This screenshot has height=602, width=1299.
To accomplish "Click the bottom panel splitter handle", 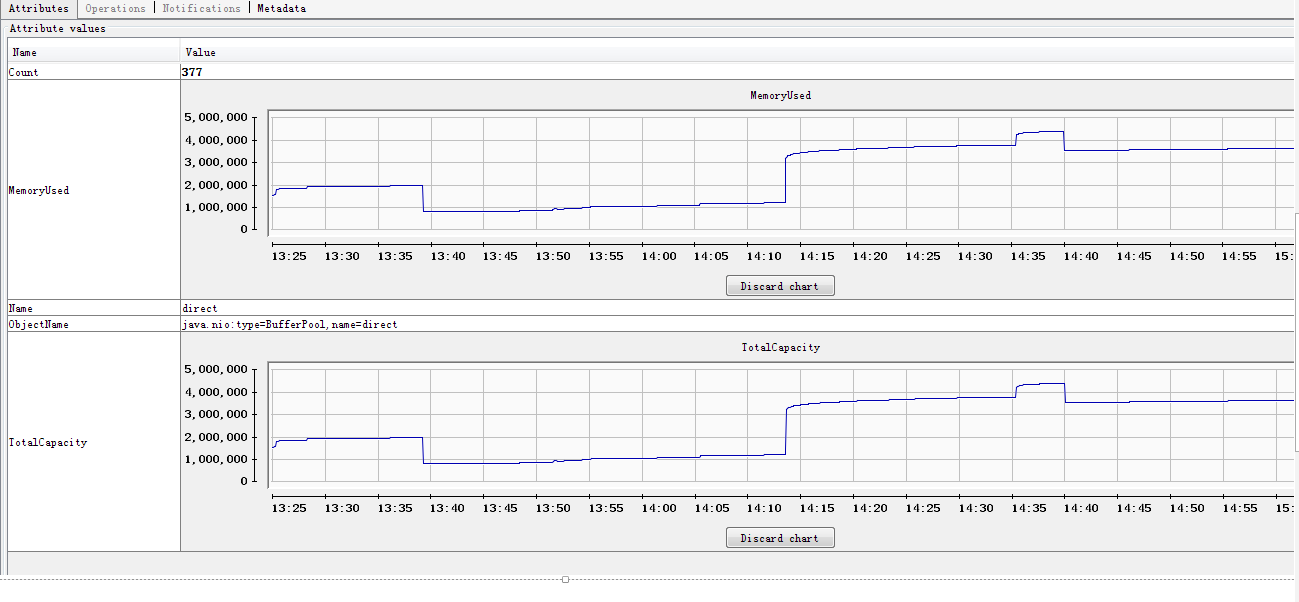I will pyautogui.click(x=565, y=579).
